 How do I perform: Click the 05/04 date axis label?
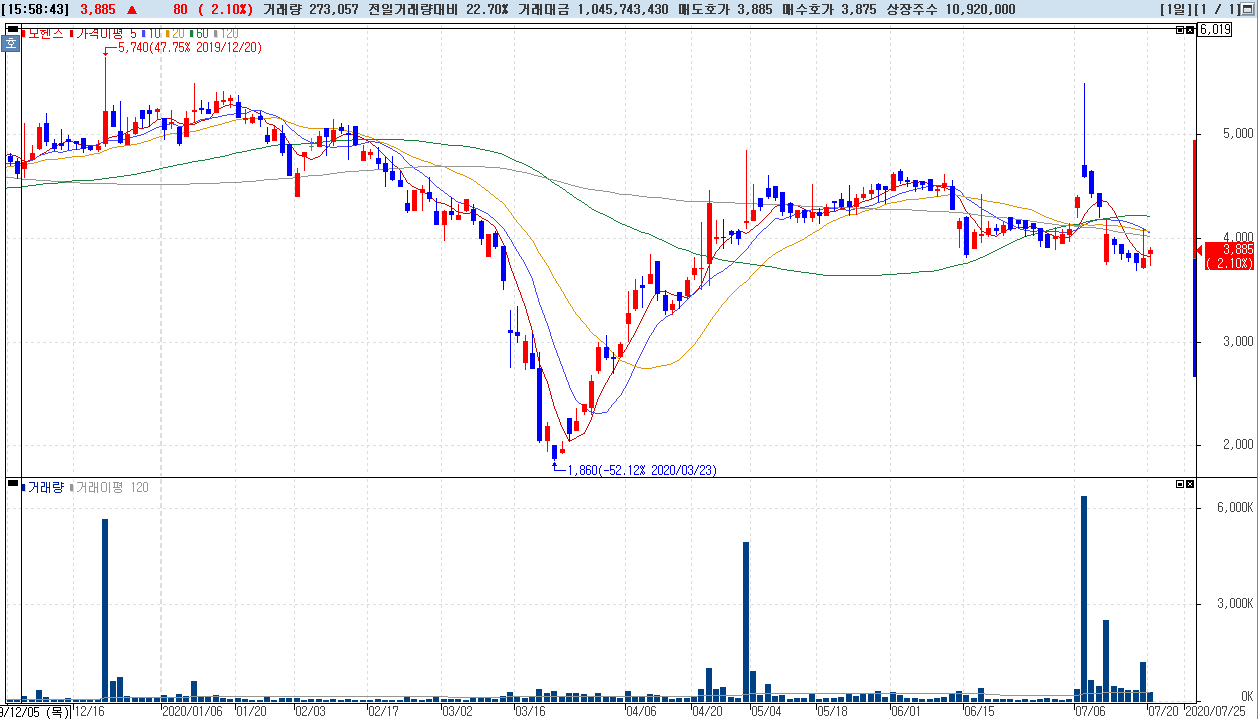tap(766, 711)
